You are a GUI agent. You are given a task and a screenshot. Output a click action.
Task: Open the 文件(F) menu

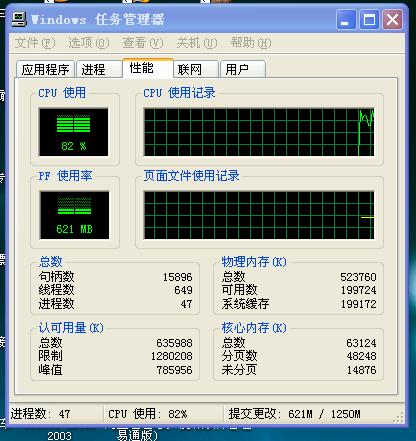click(35, 43)
